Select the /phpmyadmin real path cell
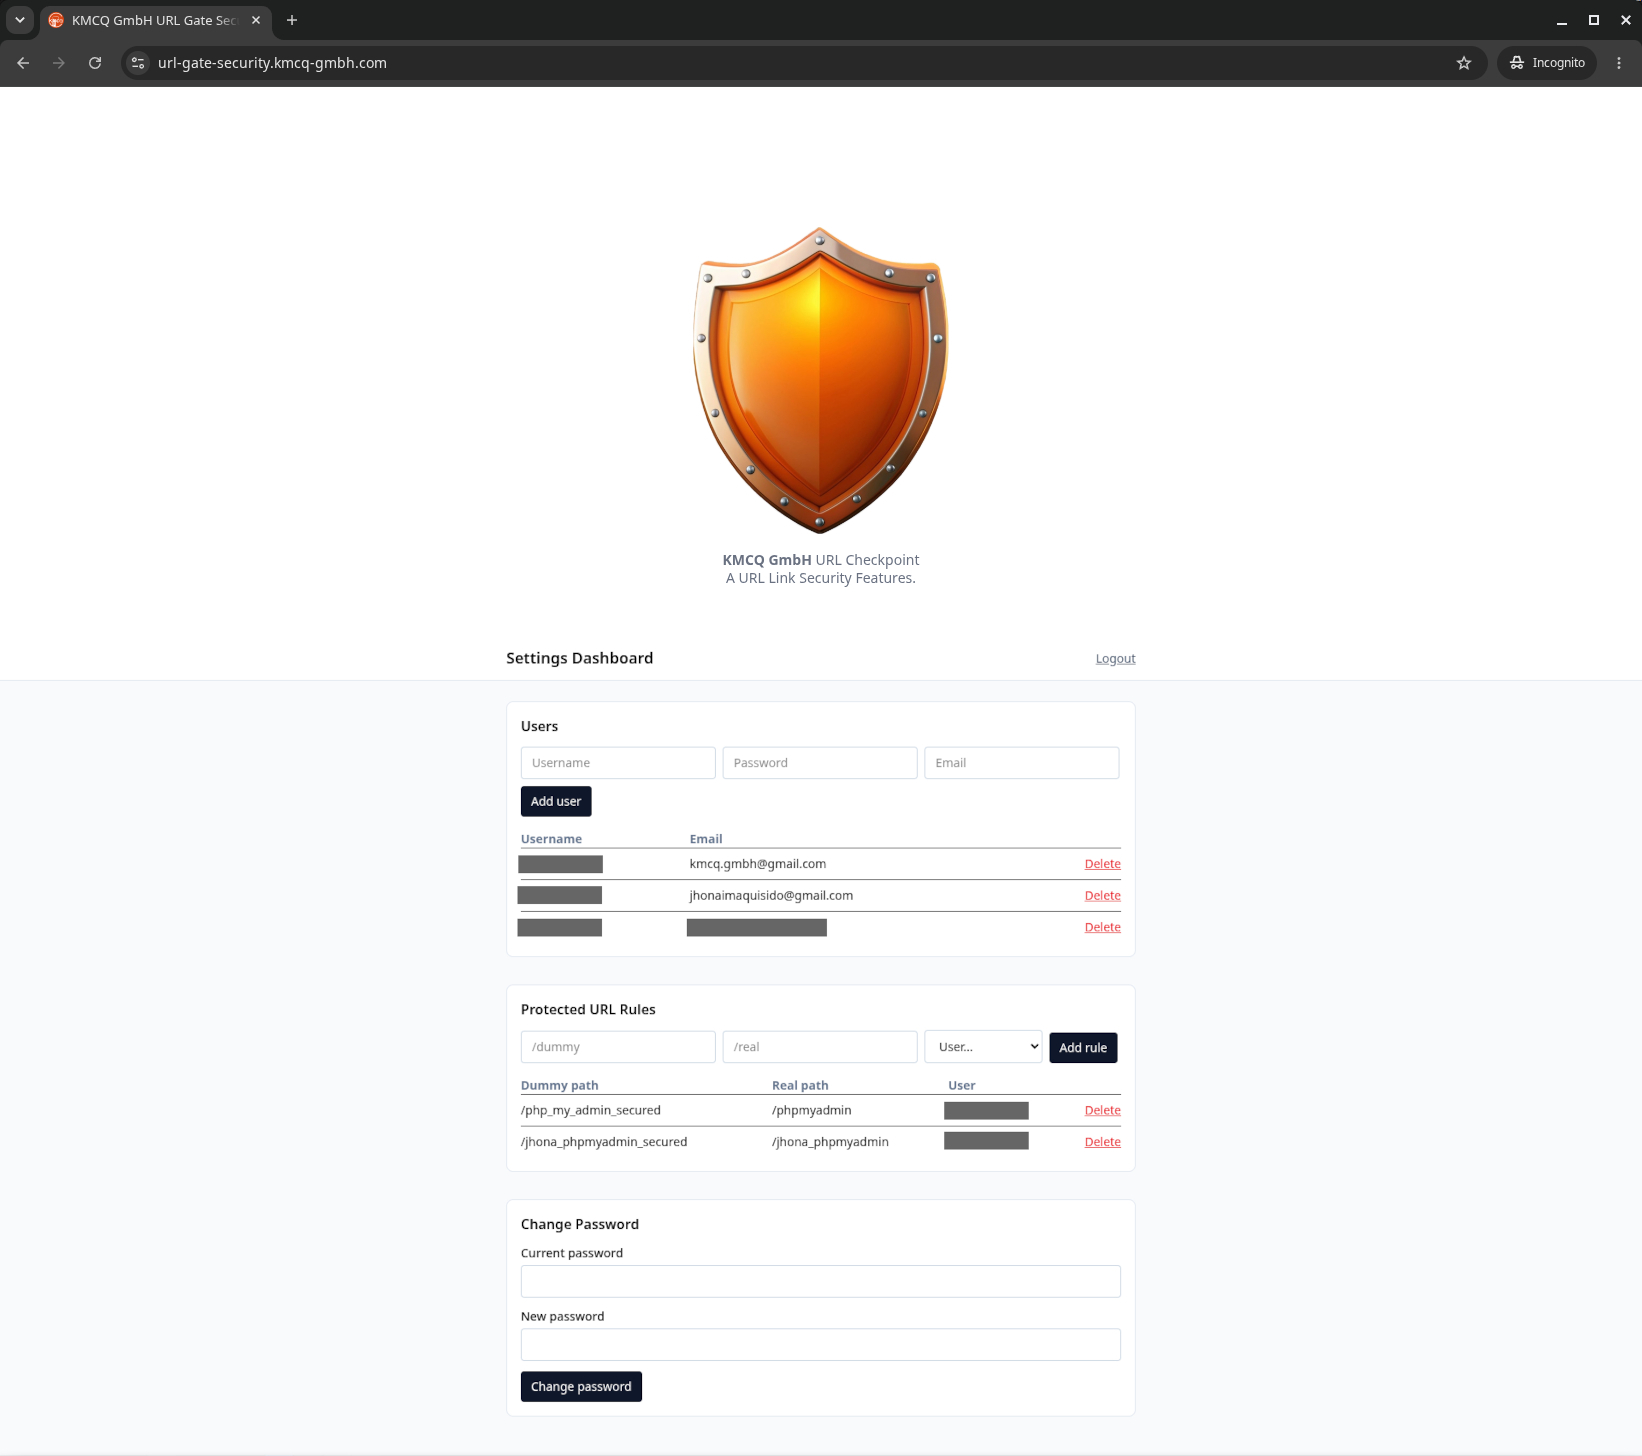1642x1456 pixels. 812,1111
